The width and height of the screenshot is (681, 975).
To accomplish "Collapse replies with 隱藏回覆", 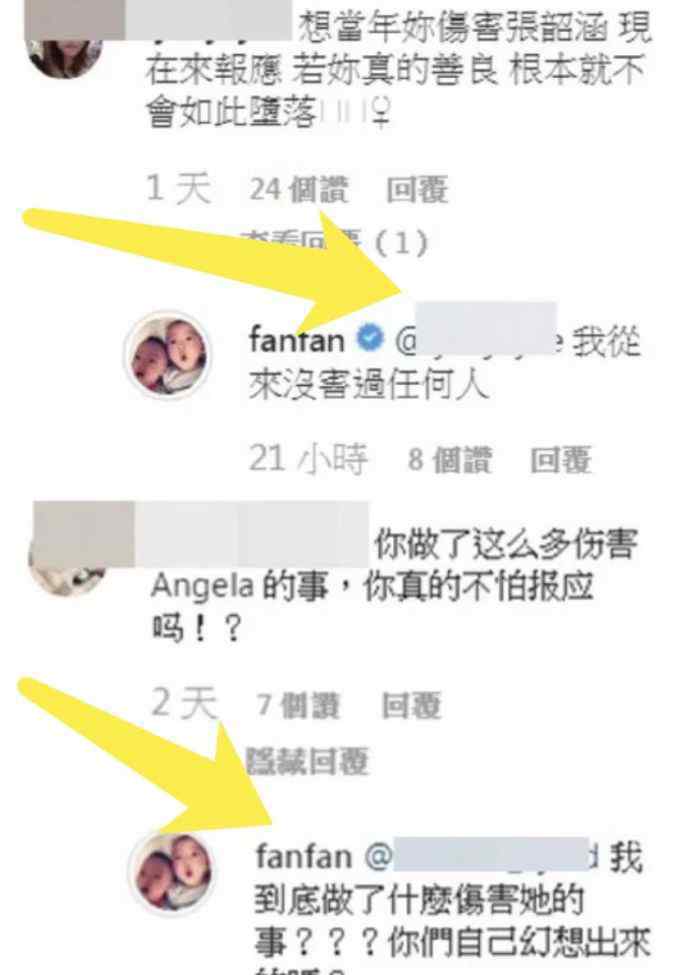I will (x=308, y=760).
